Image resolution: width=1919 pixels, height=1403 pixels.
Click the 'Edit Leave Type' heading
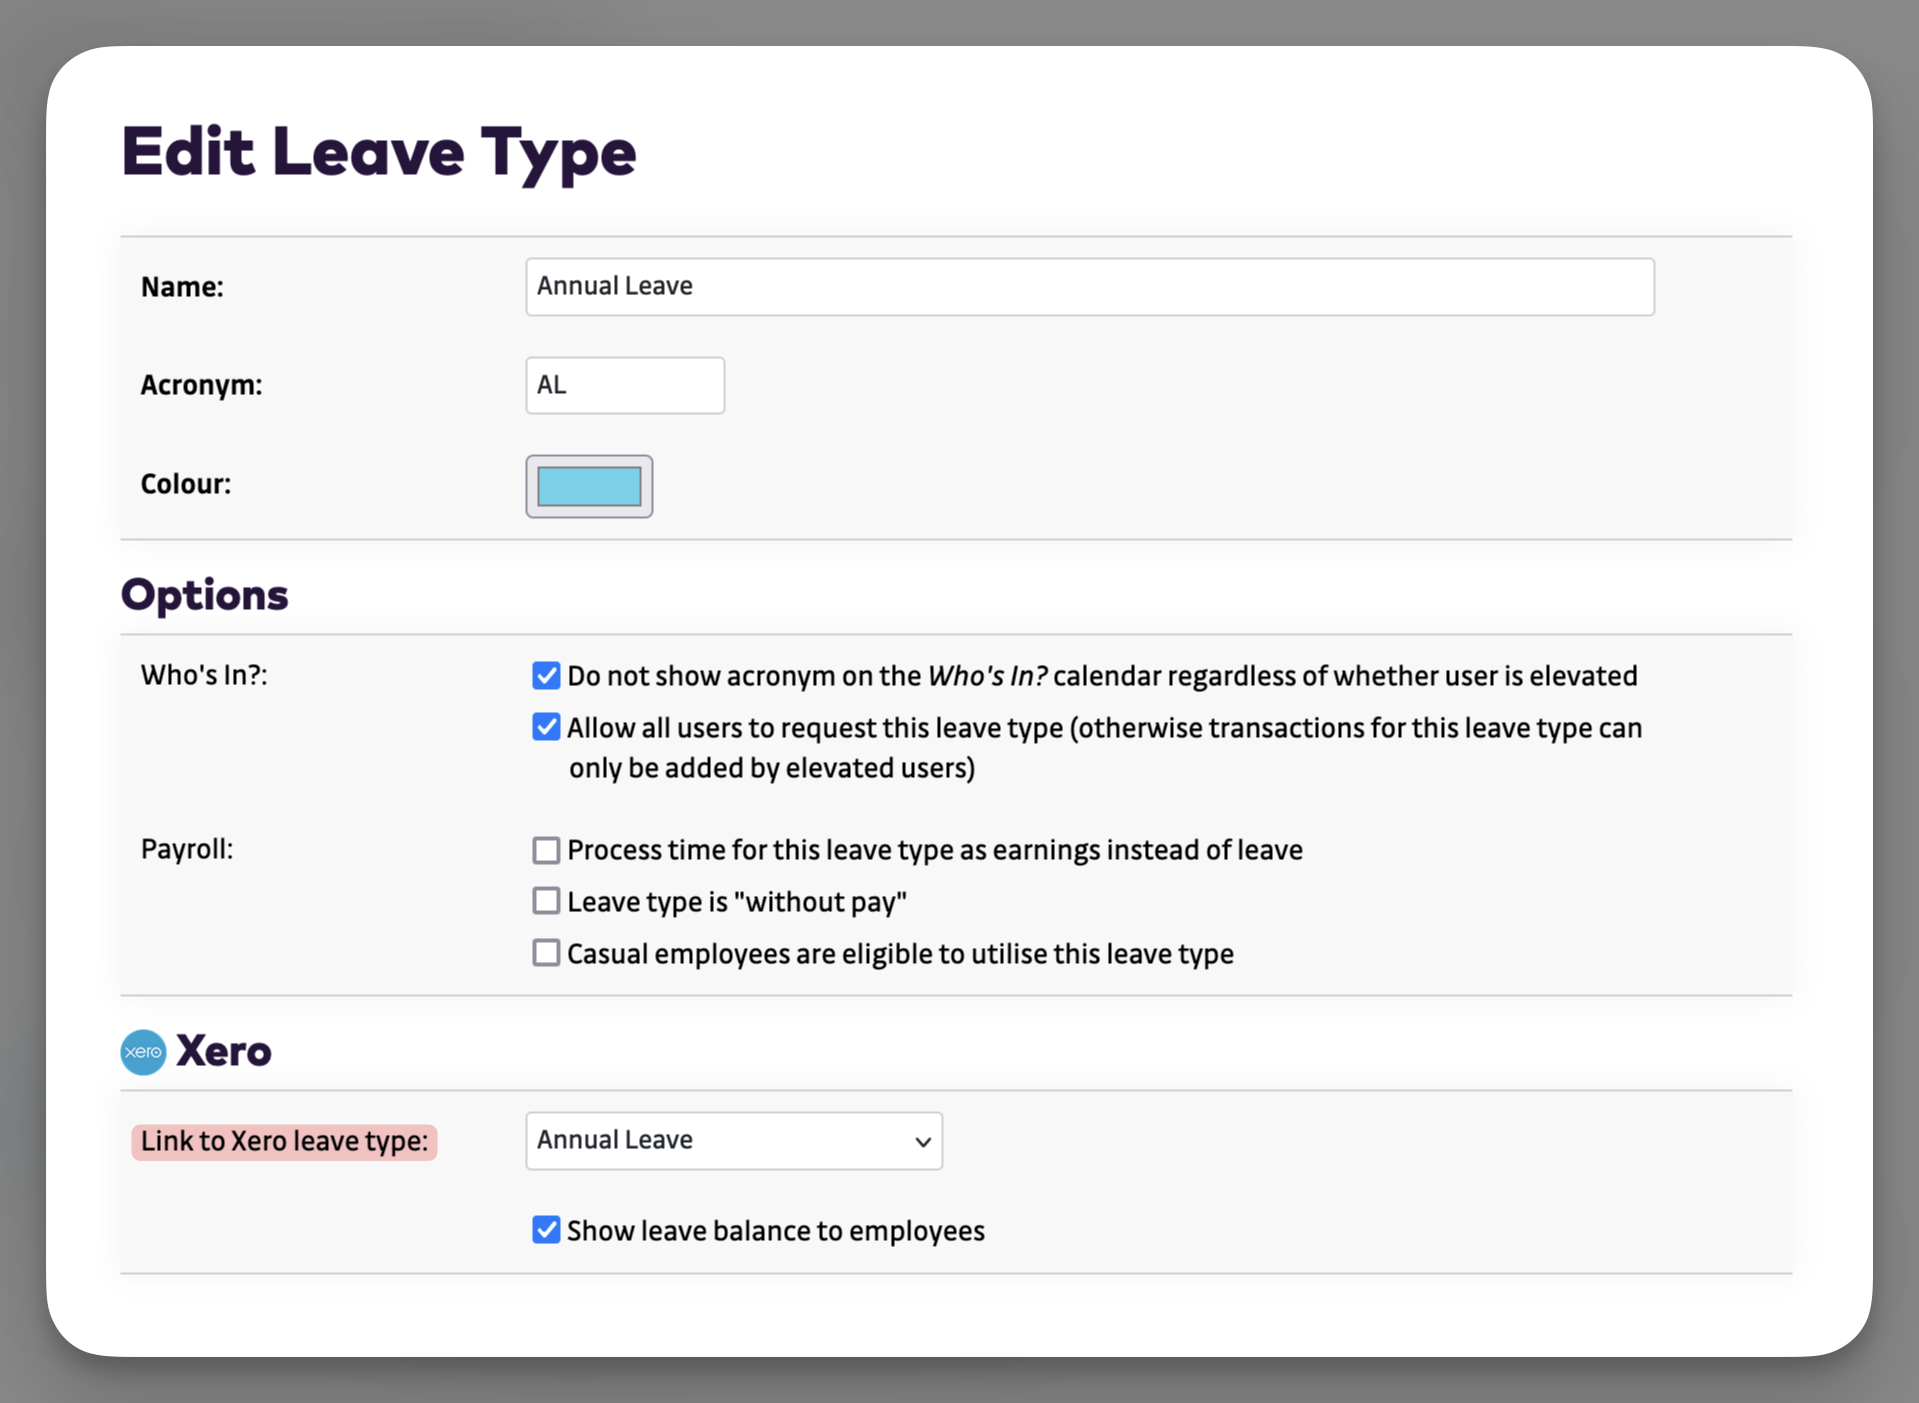pos(379,152)
